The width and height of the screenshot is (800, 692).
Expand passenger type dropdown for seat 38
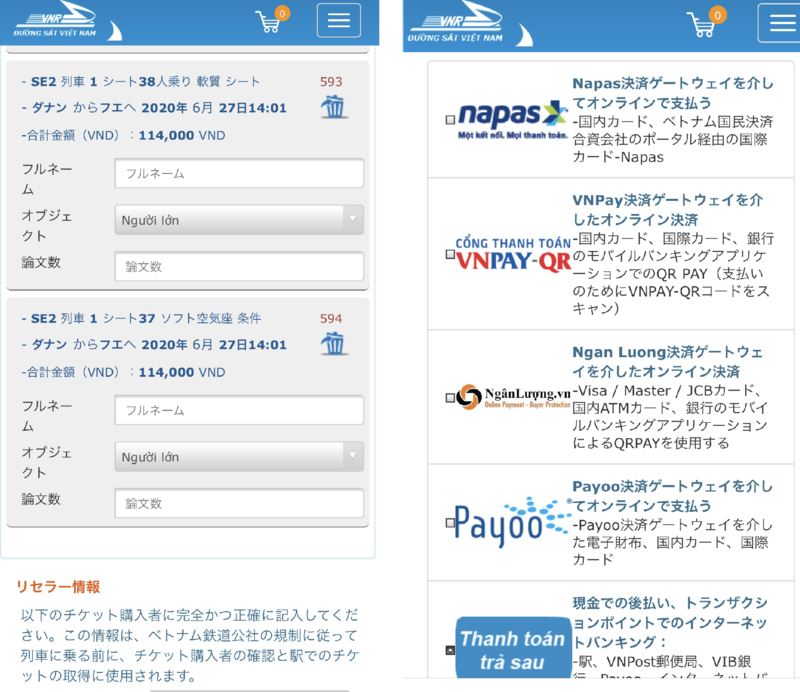tap(239, 220)
